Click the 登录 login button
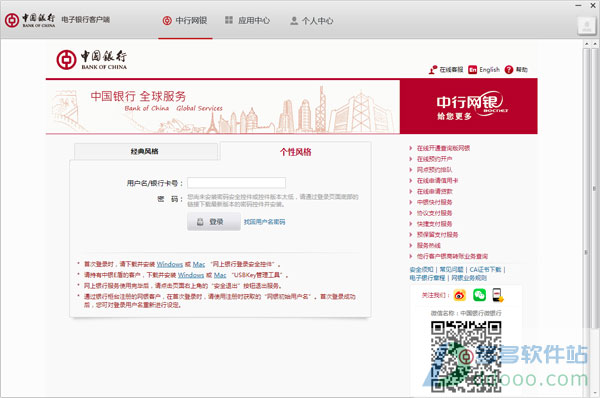600x398 pixels. [x=214, y=222]
